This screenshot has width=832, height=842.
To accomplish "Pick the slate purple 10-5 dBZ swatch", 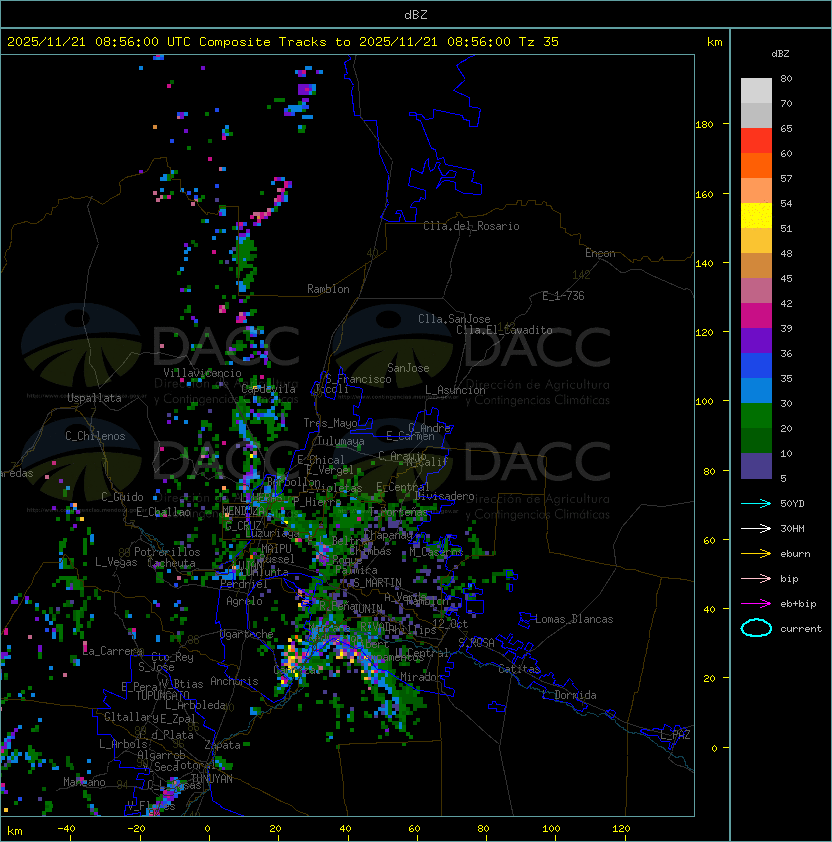I will pos(756,466).
